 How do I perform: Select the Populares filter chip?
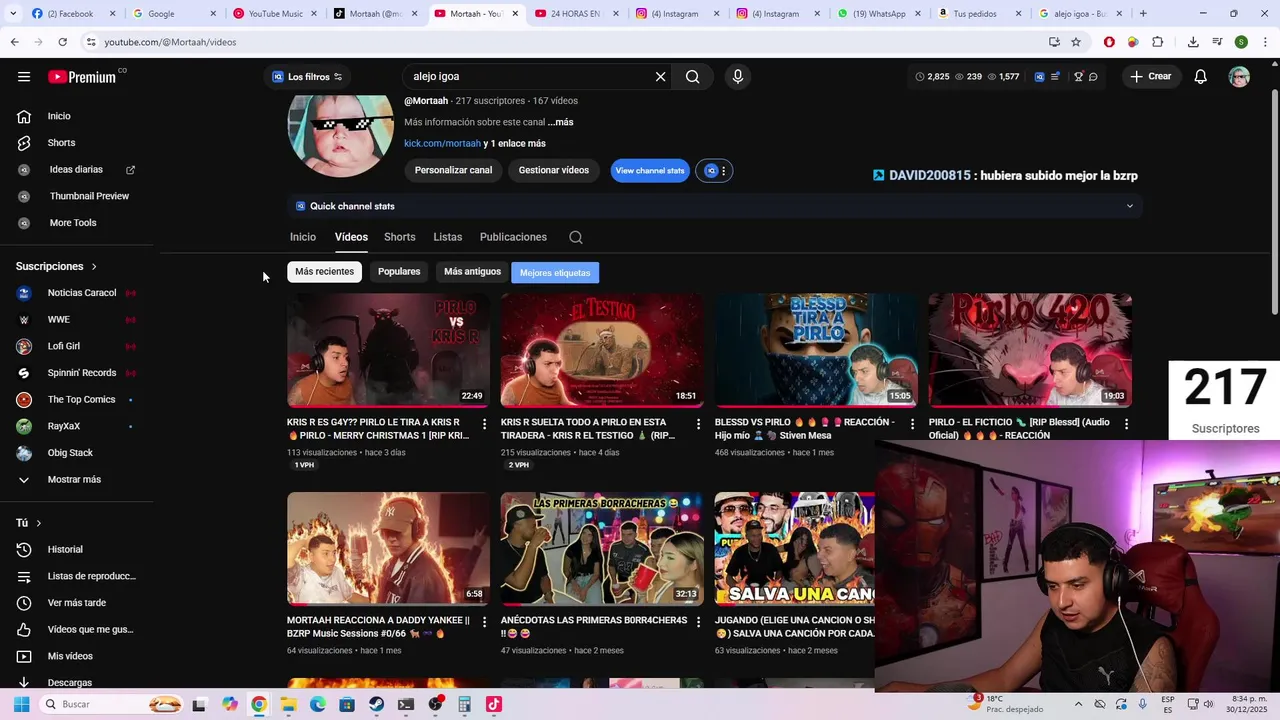pyautogui.click(x=399, y=272)
